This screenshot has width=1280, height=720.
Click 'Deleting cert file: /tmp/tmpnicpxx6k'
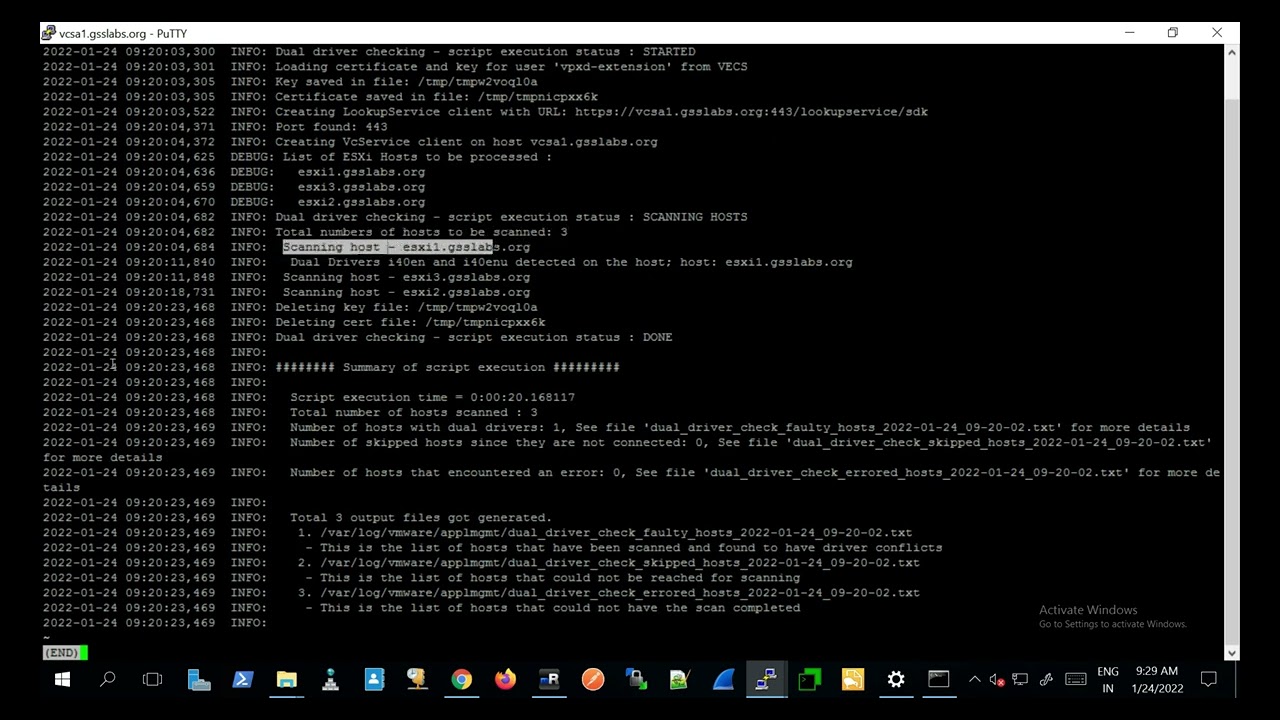(410, 322)
